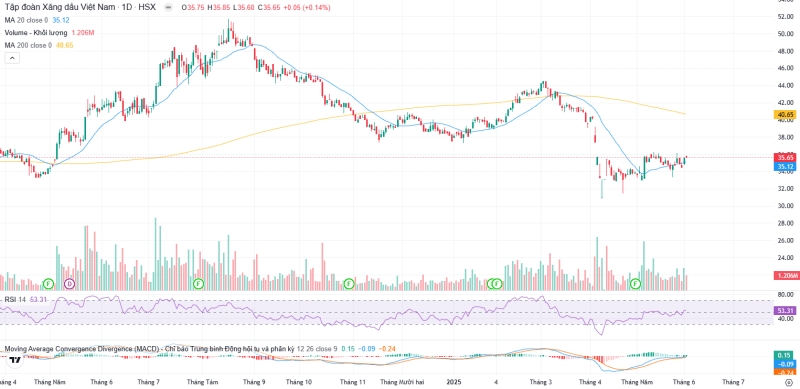Click the purple 53.31 RSI axis label
Viewport: 800px width, 389px height.
tap(786, 310)
